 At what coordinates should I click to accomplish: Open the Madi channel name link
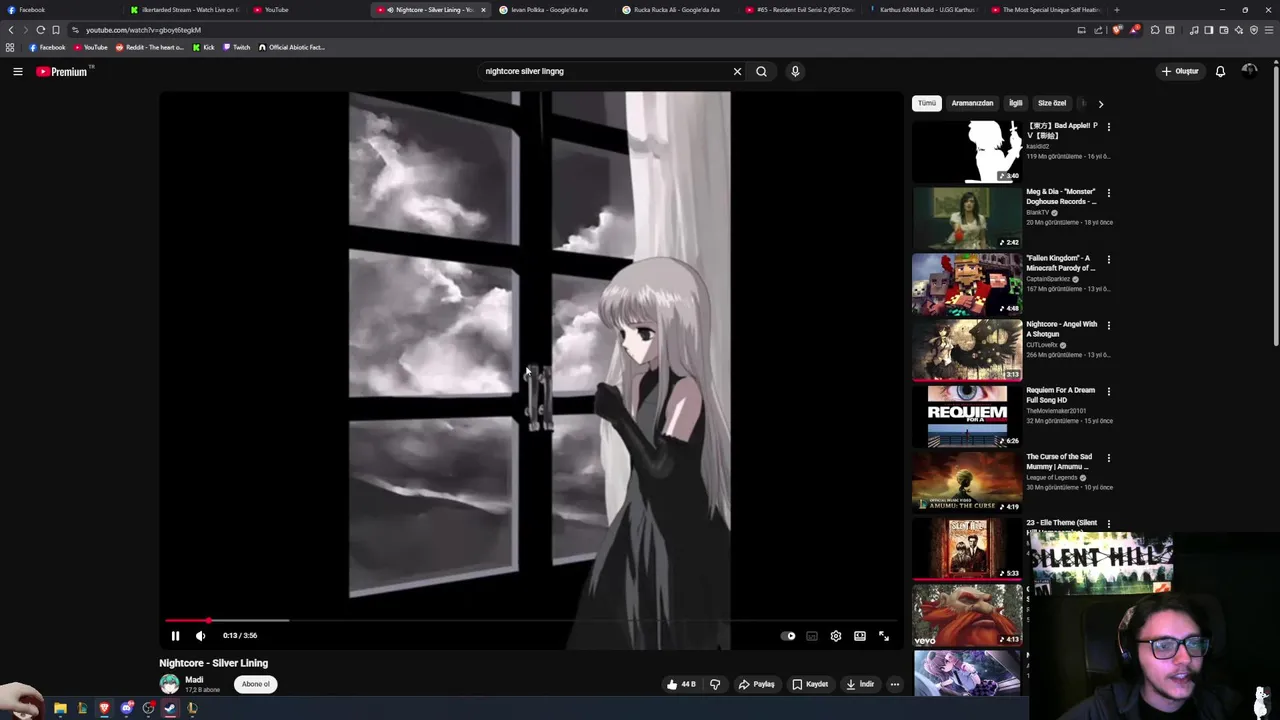coord(194,680)
